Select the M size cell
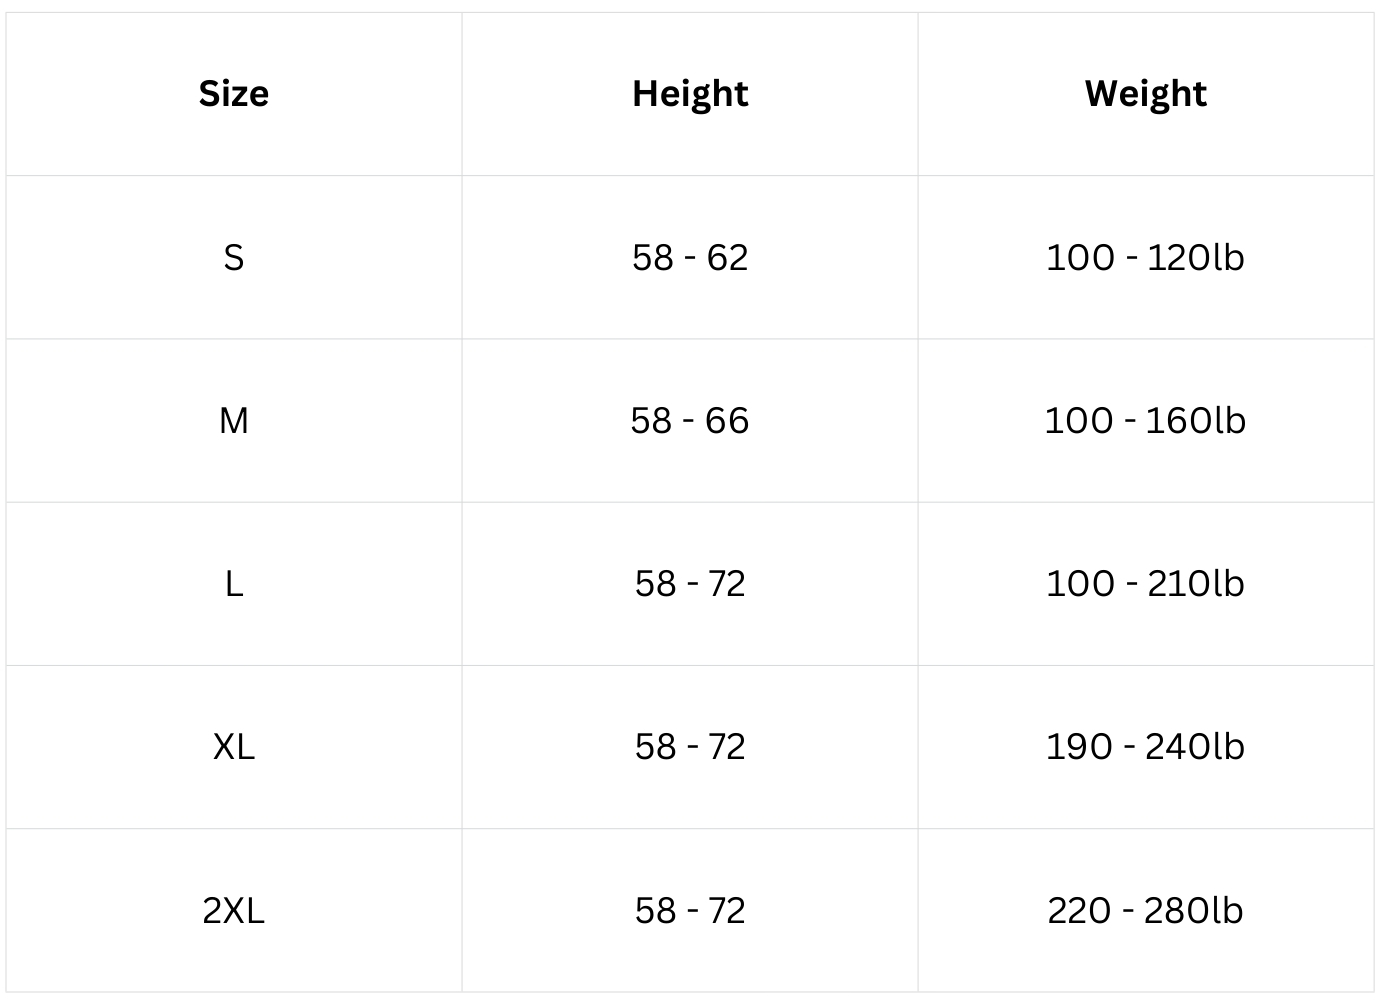The height and width of the screenshot is (1000, 1400). point(233,421)
